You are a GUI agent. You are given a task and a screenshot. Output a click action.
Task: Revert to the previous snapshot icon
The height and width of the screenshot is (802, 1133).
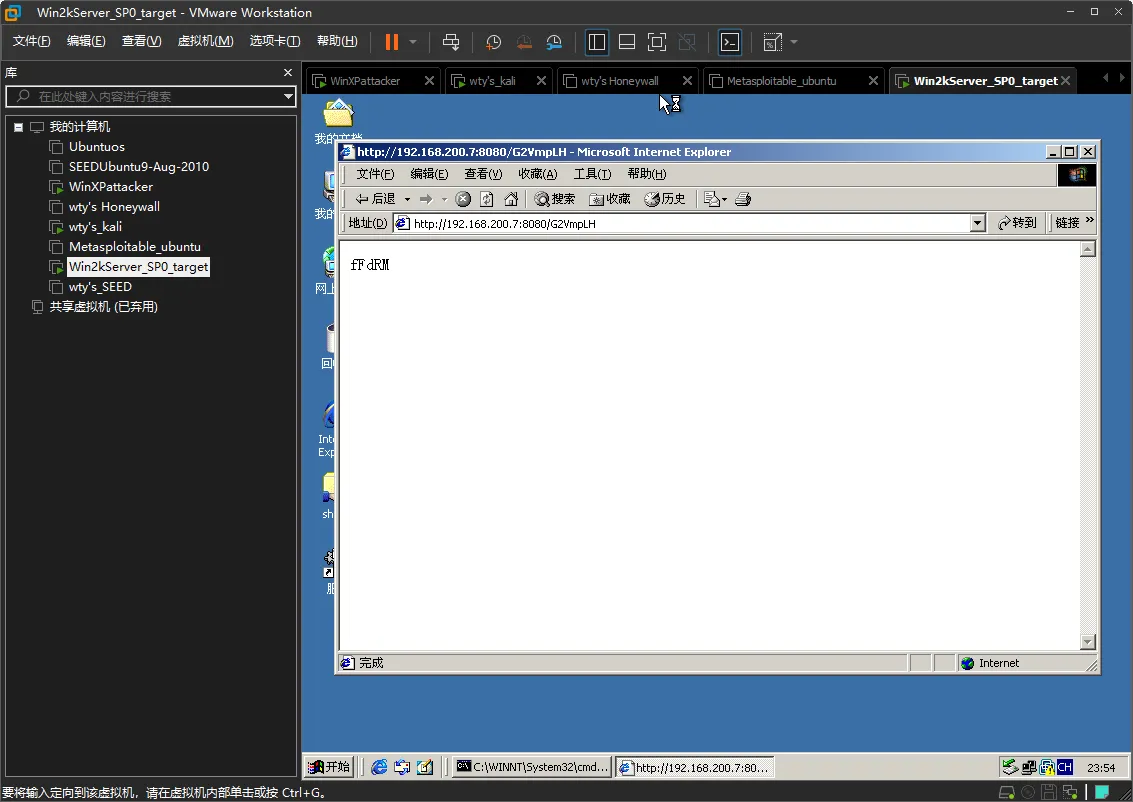(x=524, y=42)
